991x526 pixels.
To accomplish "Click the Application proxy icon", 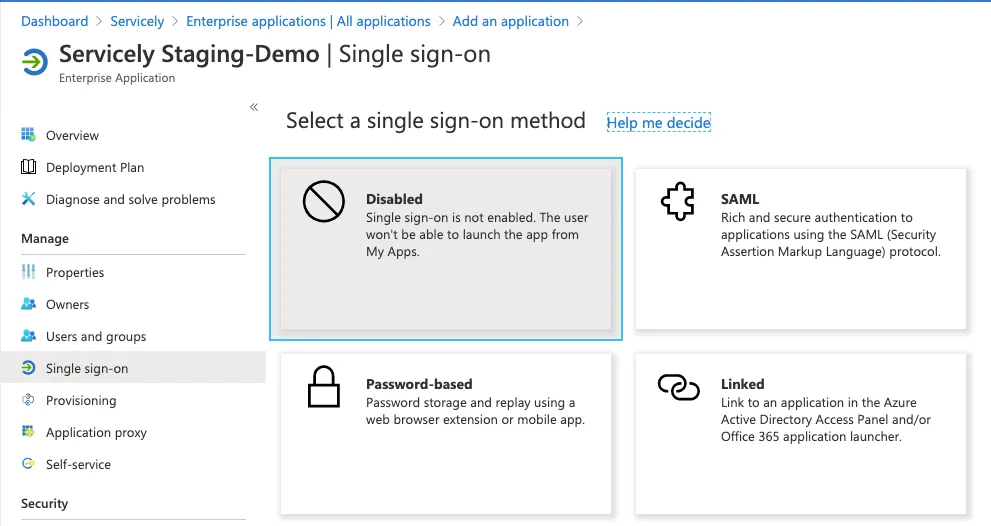I will (28, 432).
